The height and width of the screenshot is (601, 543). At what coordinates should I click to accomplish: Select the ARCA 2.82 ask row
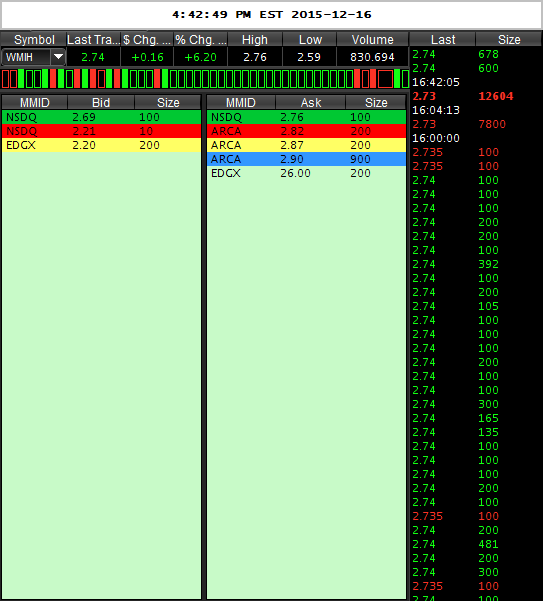(306, 131)
